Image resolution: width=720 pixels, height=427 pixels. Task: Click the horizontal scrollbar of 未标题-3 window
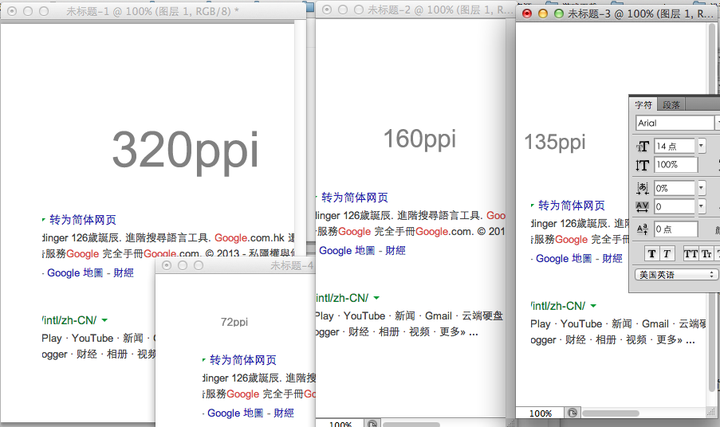[610, 413]
